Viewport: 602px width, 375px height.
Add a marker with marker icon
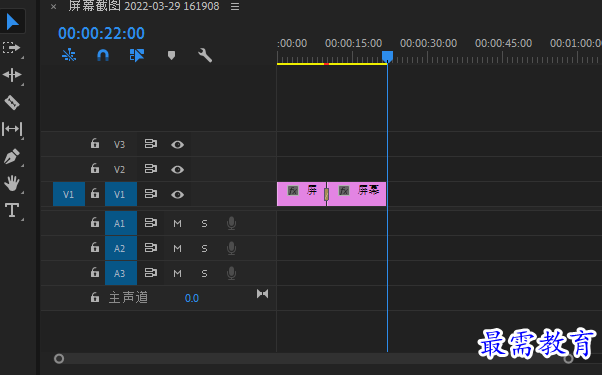[x=171, y=55]
